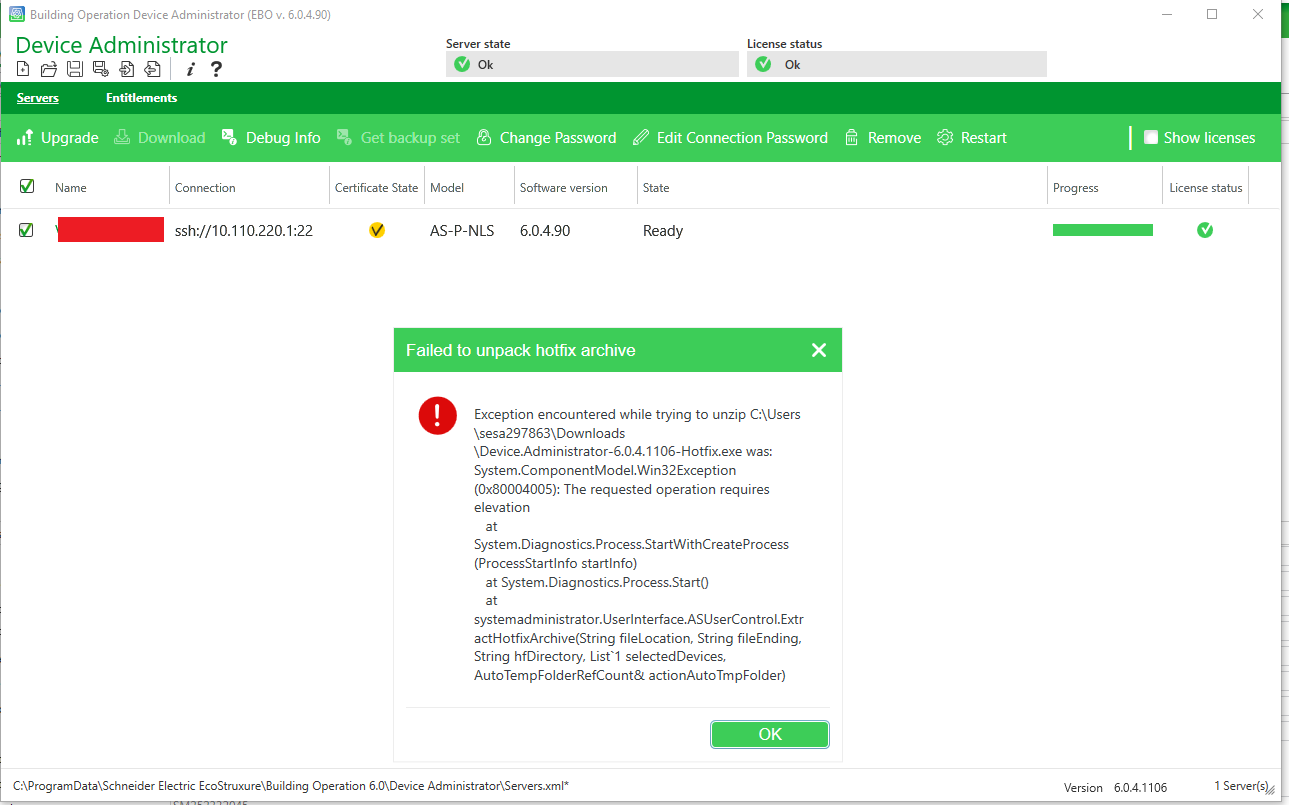Click the save-with-settings floppy gear icon

tap(101, 69)
